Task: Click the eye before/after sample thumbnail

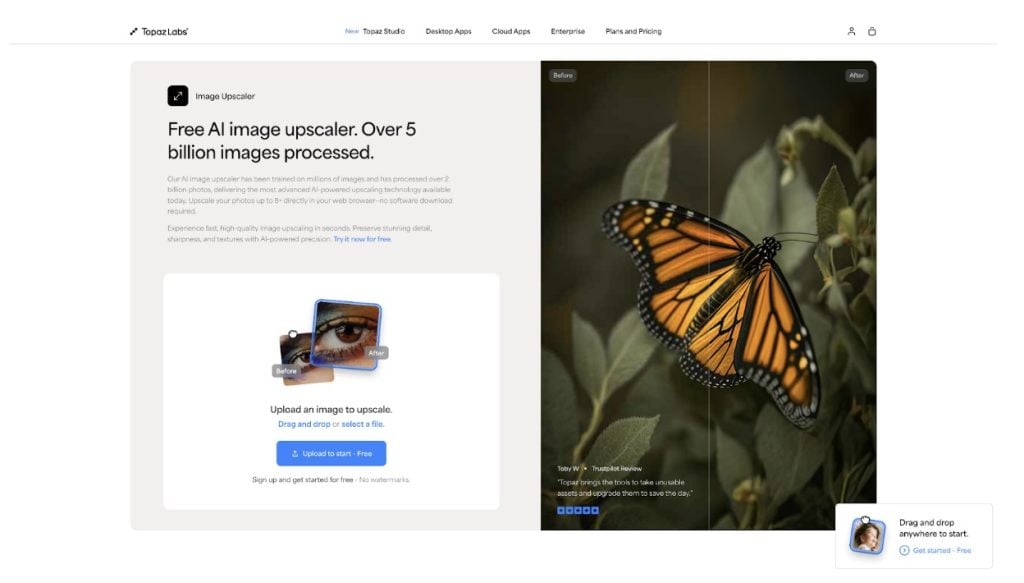Action: click(330, 342)
